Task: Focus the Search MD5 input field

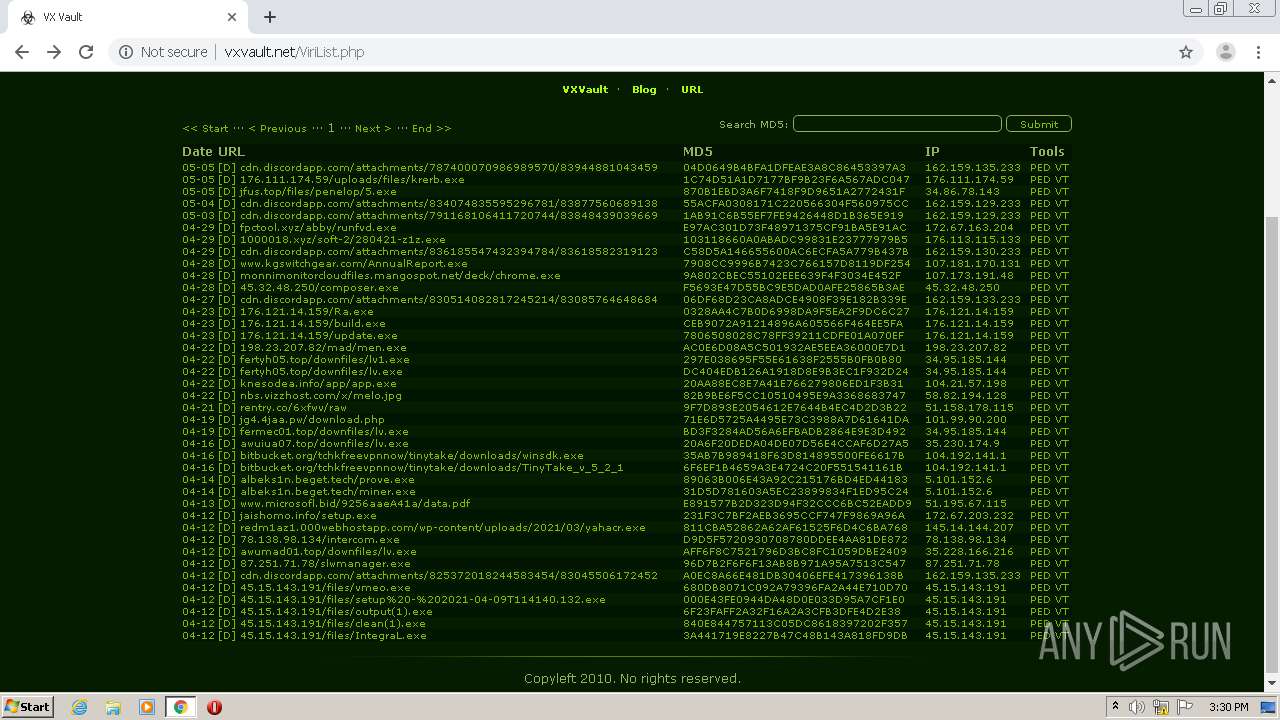Action: tap(897, 124)
